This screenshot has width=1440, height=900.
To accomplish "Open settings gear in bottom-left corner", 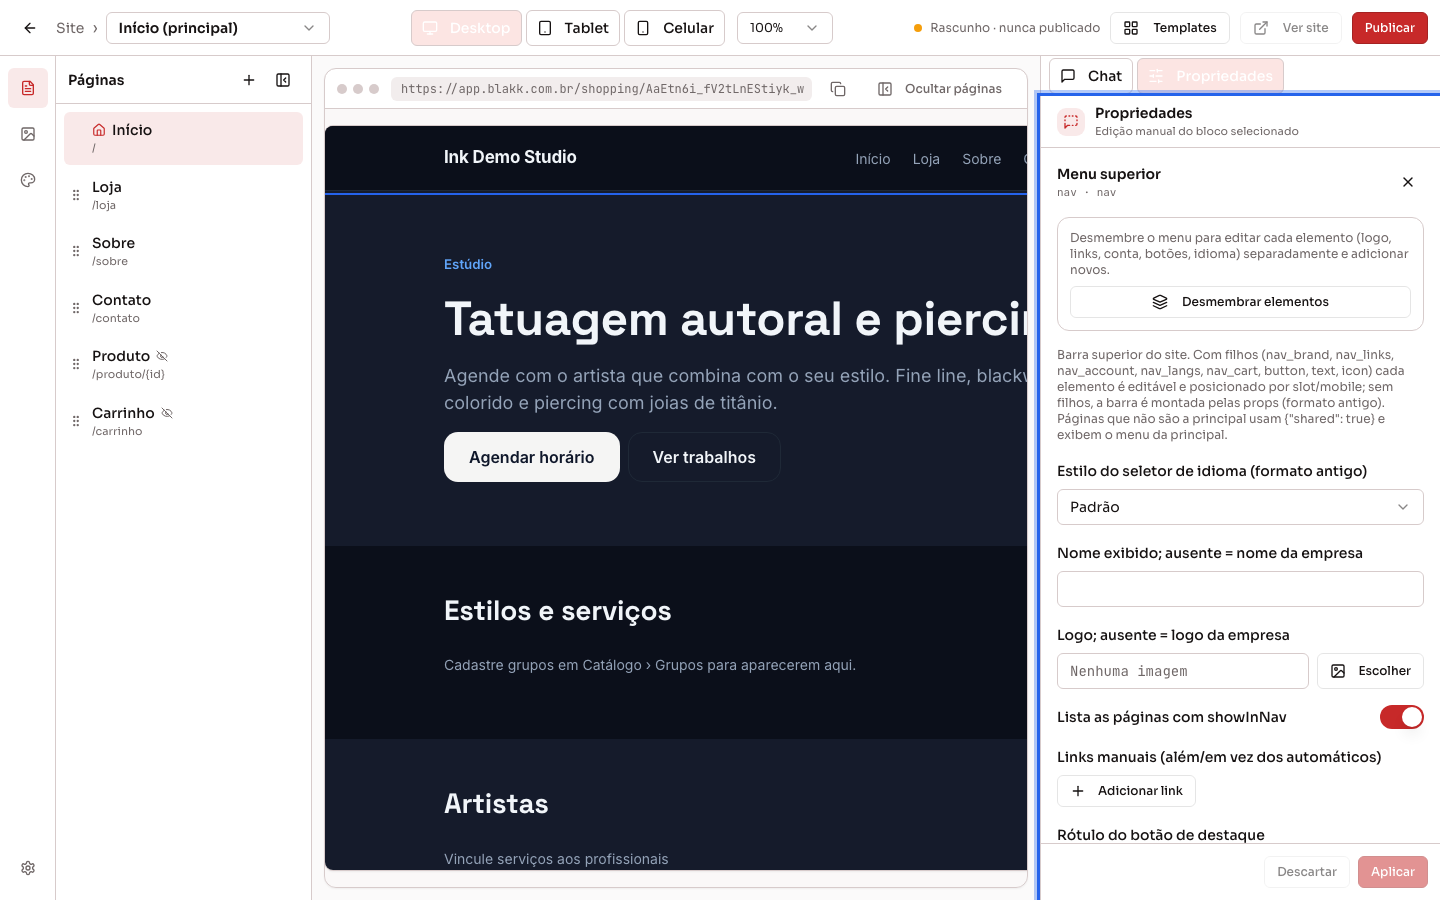I will 28,868.
